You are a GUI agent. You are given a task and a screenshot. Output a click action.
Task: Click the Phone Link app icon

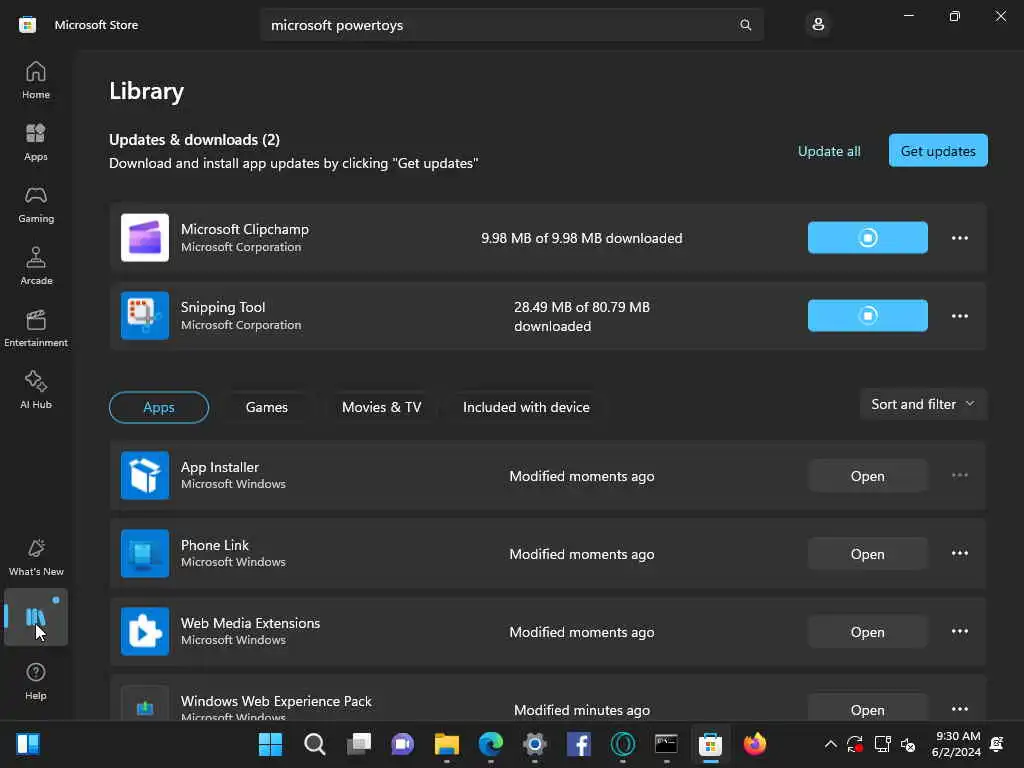point(145,554)
